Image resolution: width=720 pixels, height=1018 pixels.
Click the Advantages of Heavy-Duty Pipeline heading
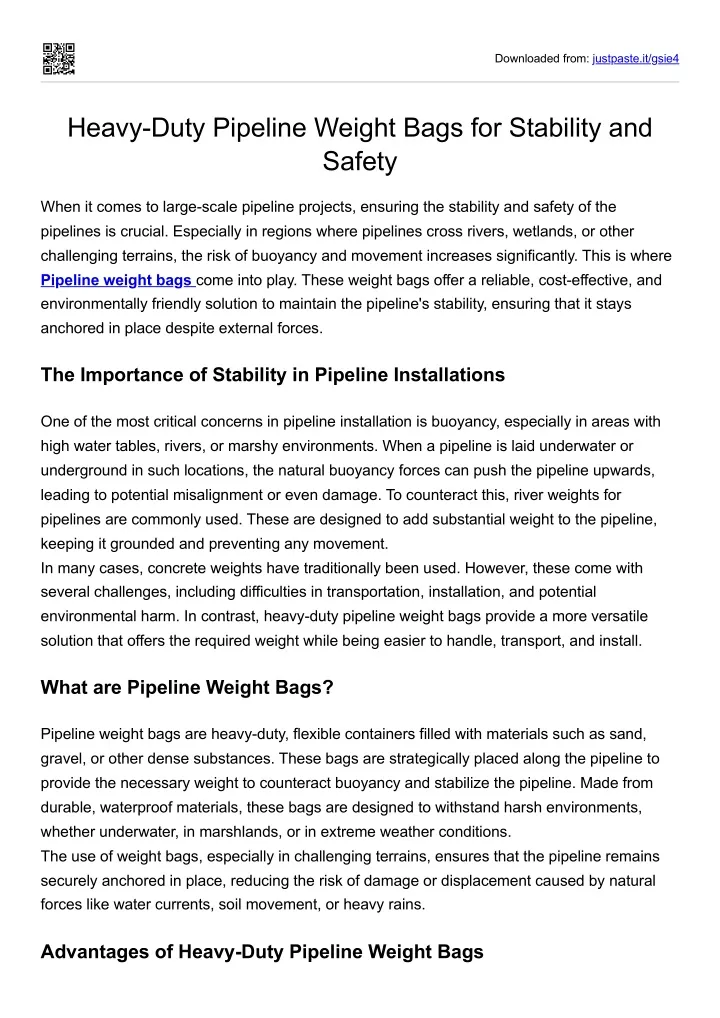(x=262, y=952)
